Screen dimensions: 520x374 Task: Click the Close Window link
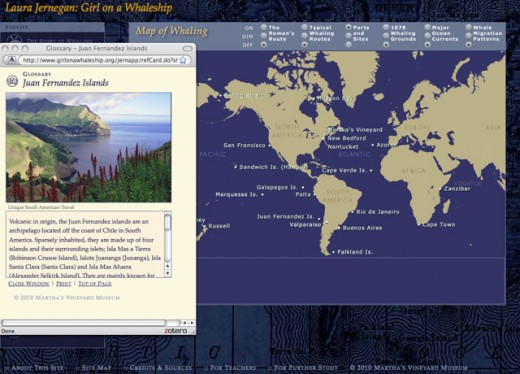29,284
